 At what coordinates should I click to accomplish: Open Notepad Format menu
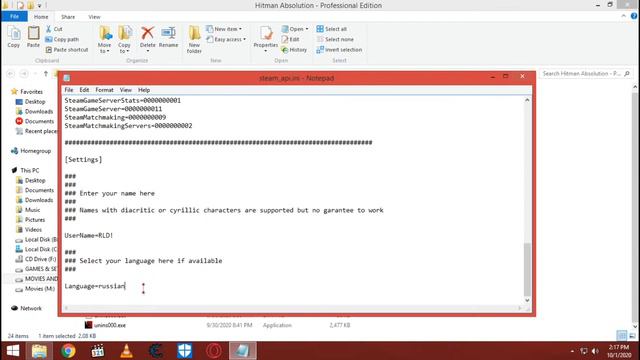[104, 90]
